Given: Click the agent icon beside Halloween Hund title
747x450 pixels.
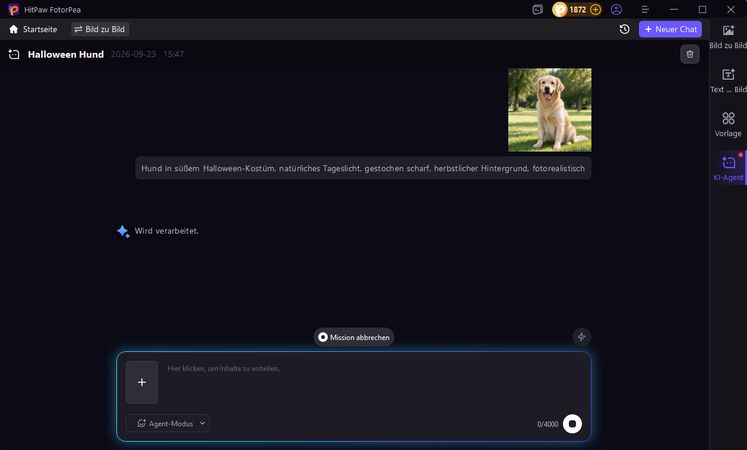Looking at the screenshot, I should point(14,54).
